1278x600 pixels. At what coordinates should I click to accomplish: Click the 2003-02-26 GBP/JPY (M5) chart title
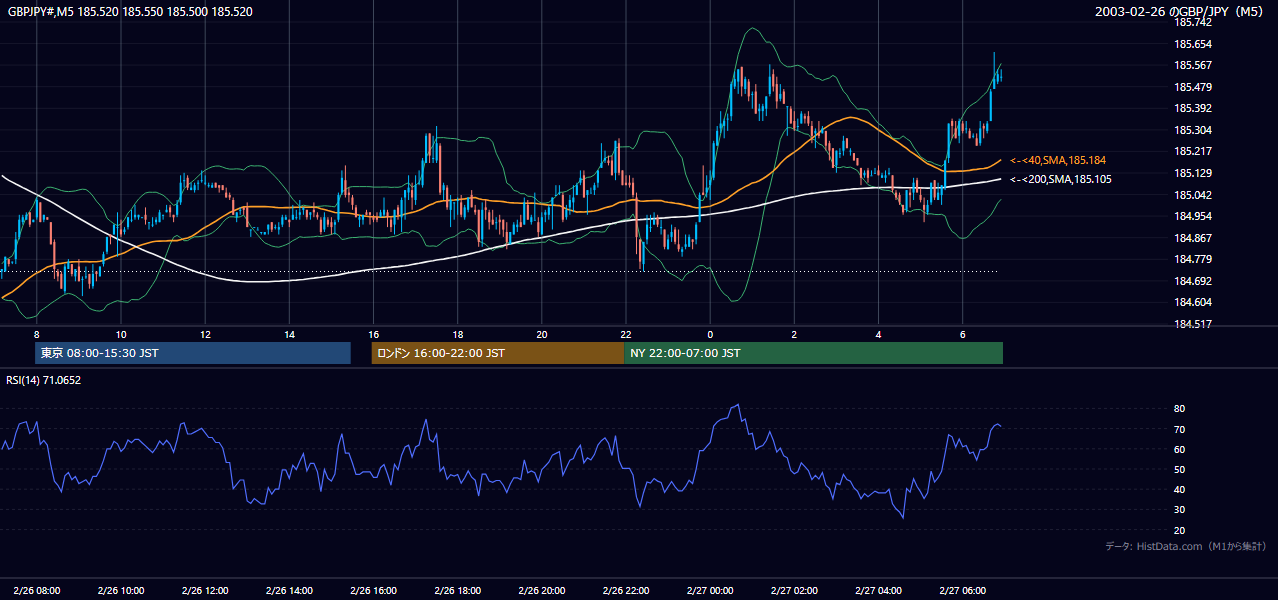(1181, 12)
